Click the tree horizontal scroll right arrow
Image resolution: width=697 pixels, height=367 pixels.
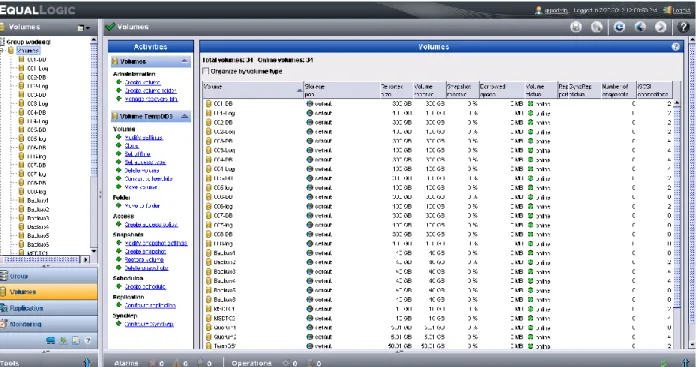(x=85, y=259)
